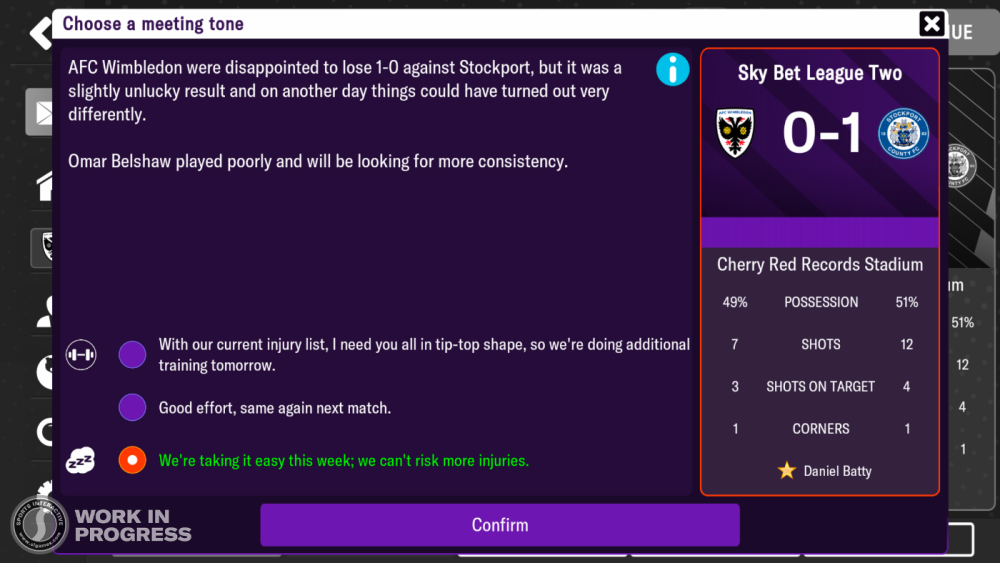Click the dumbbell additional training icon
This screenshot has width=1000, height=563.
click(81, 355)
